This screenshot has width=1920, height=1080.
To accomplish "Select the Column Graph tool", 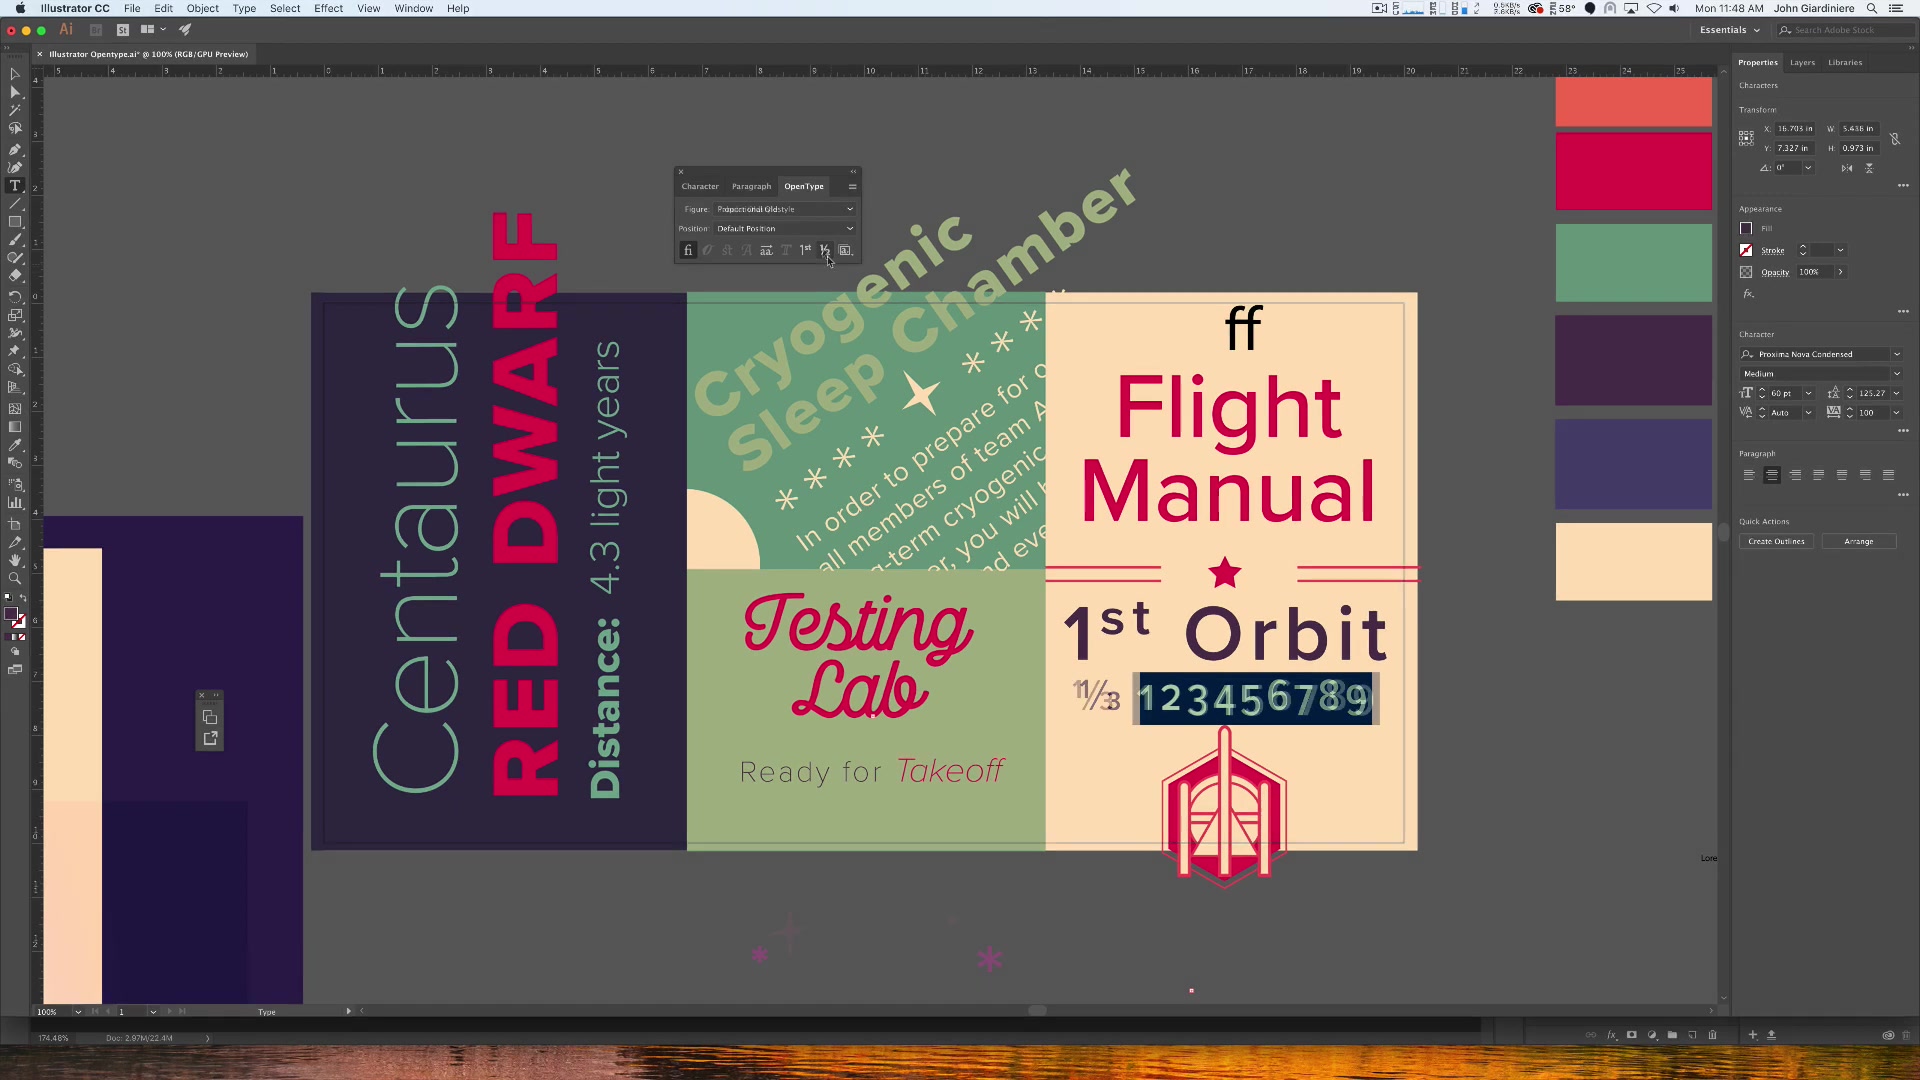I will tap(15, 503).
